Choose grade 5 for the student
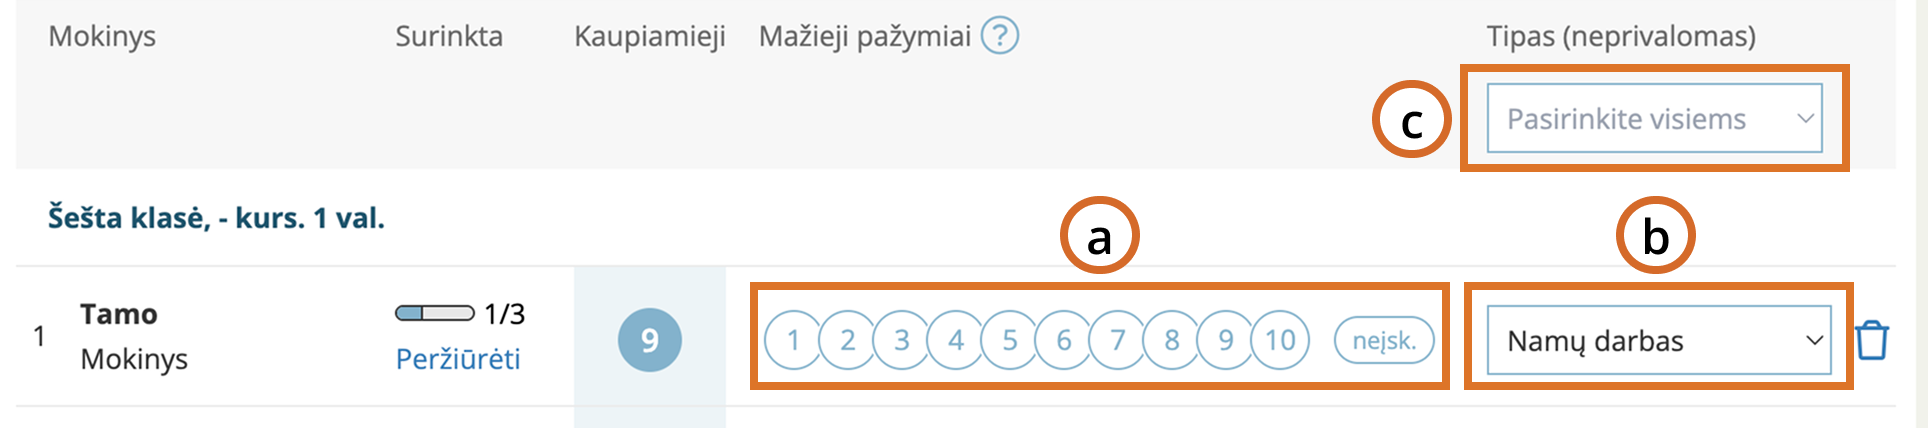This screenshot has width=1928, height=428. pos(1009,341)
